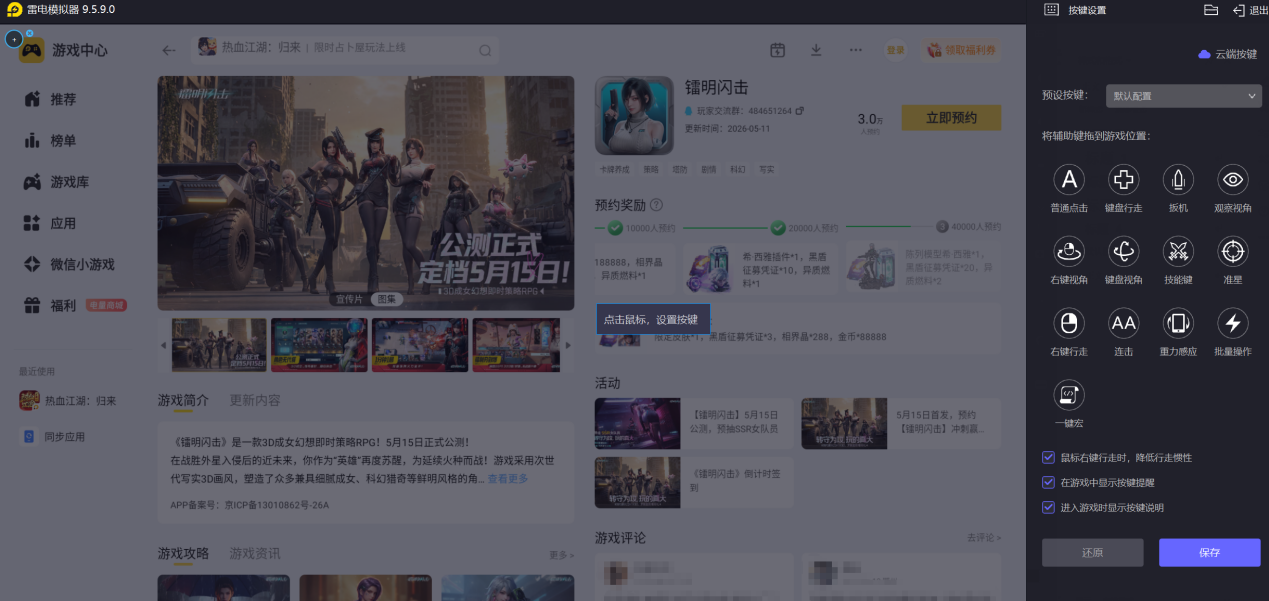
Task: Select the 一键宏 macro icon
Action: point(1069,394)
